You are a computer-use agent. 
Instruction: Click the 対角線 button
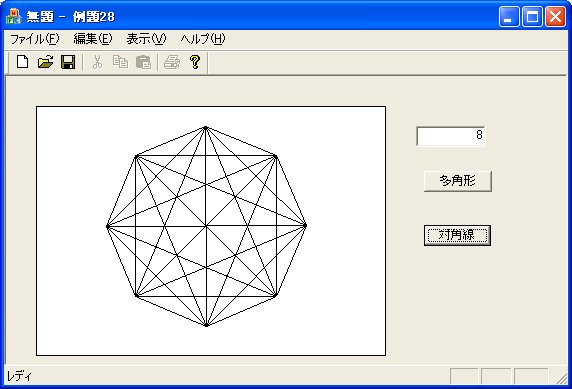[x=457, y=235]
